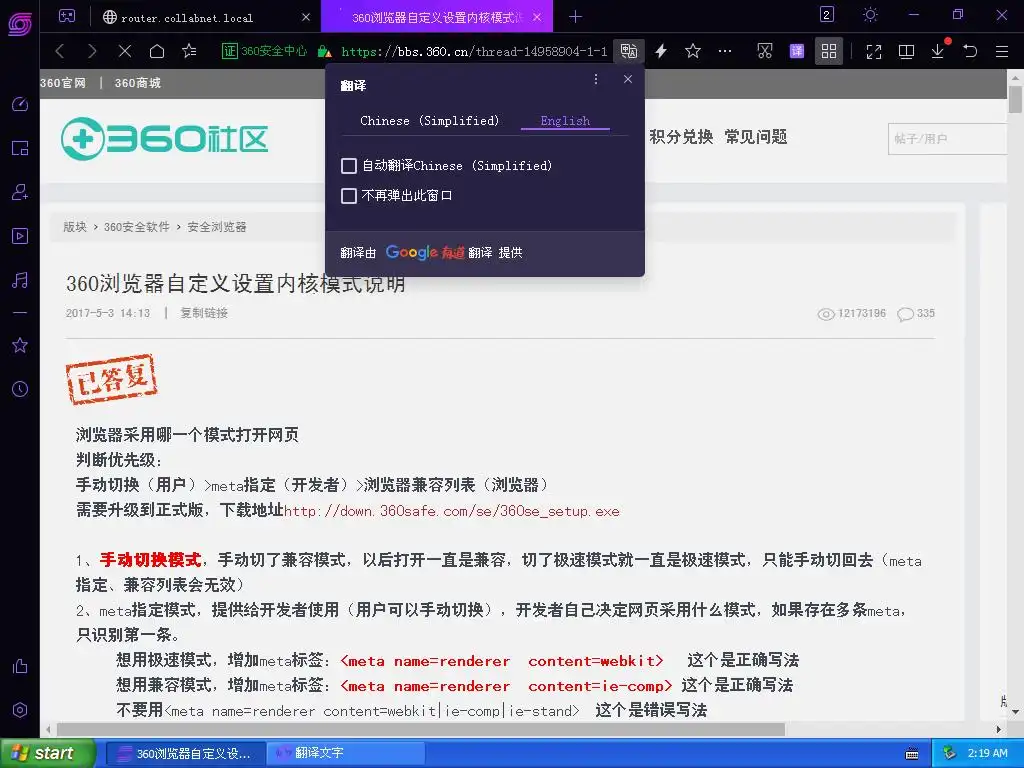Click the 360安全软件 breadcrumb link
The image size is (1024, 768).
136,227
